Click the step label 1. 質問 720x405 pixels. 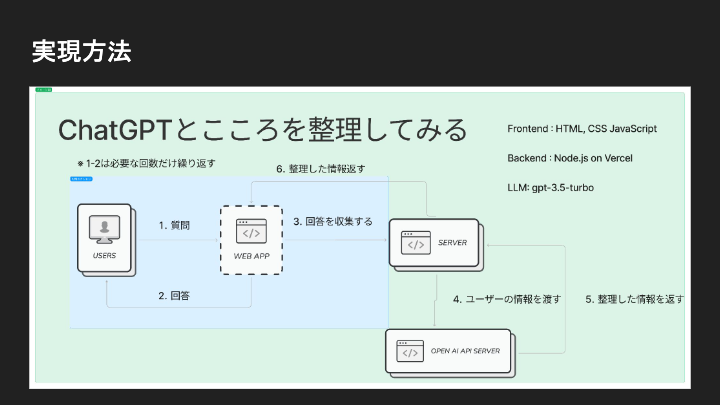coord(174,225)
